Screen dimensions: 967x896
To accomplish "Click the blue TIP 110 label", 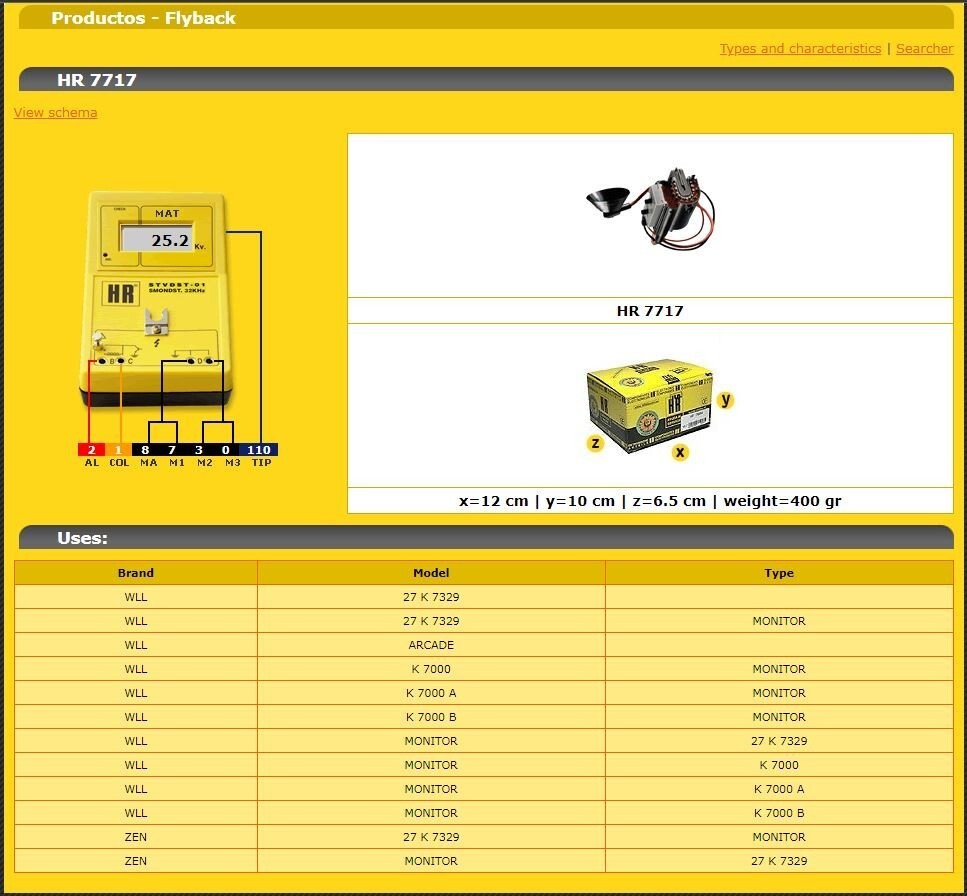I will pyautogui.click(x=261, y=451).
